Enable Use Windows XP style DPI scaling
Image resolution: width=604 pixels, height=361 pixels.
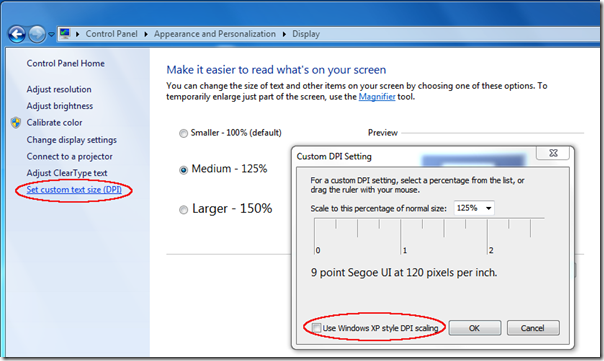click(x=317, y=328)
